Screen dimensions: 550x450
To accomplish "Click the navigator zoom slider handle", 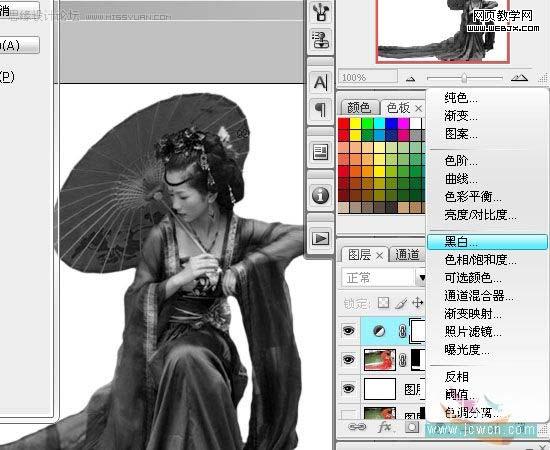I will (464, 78).
